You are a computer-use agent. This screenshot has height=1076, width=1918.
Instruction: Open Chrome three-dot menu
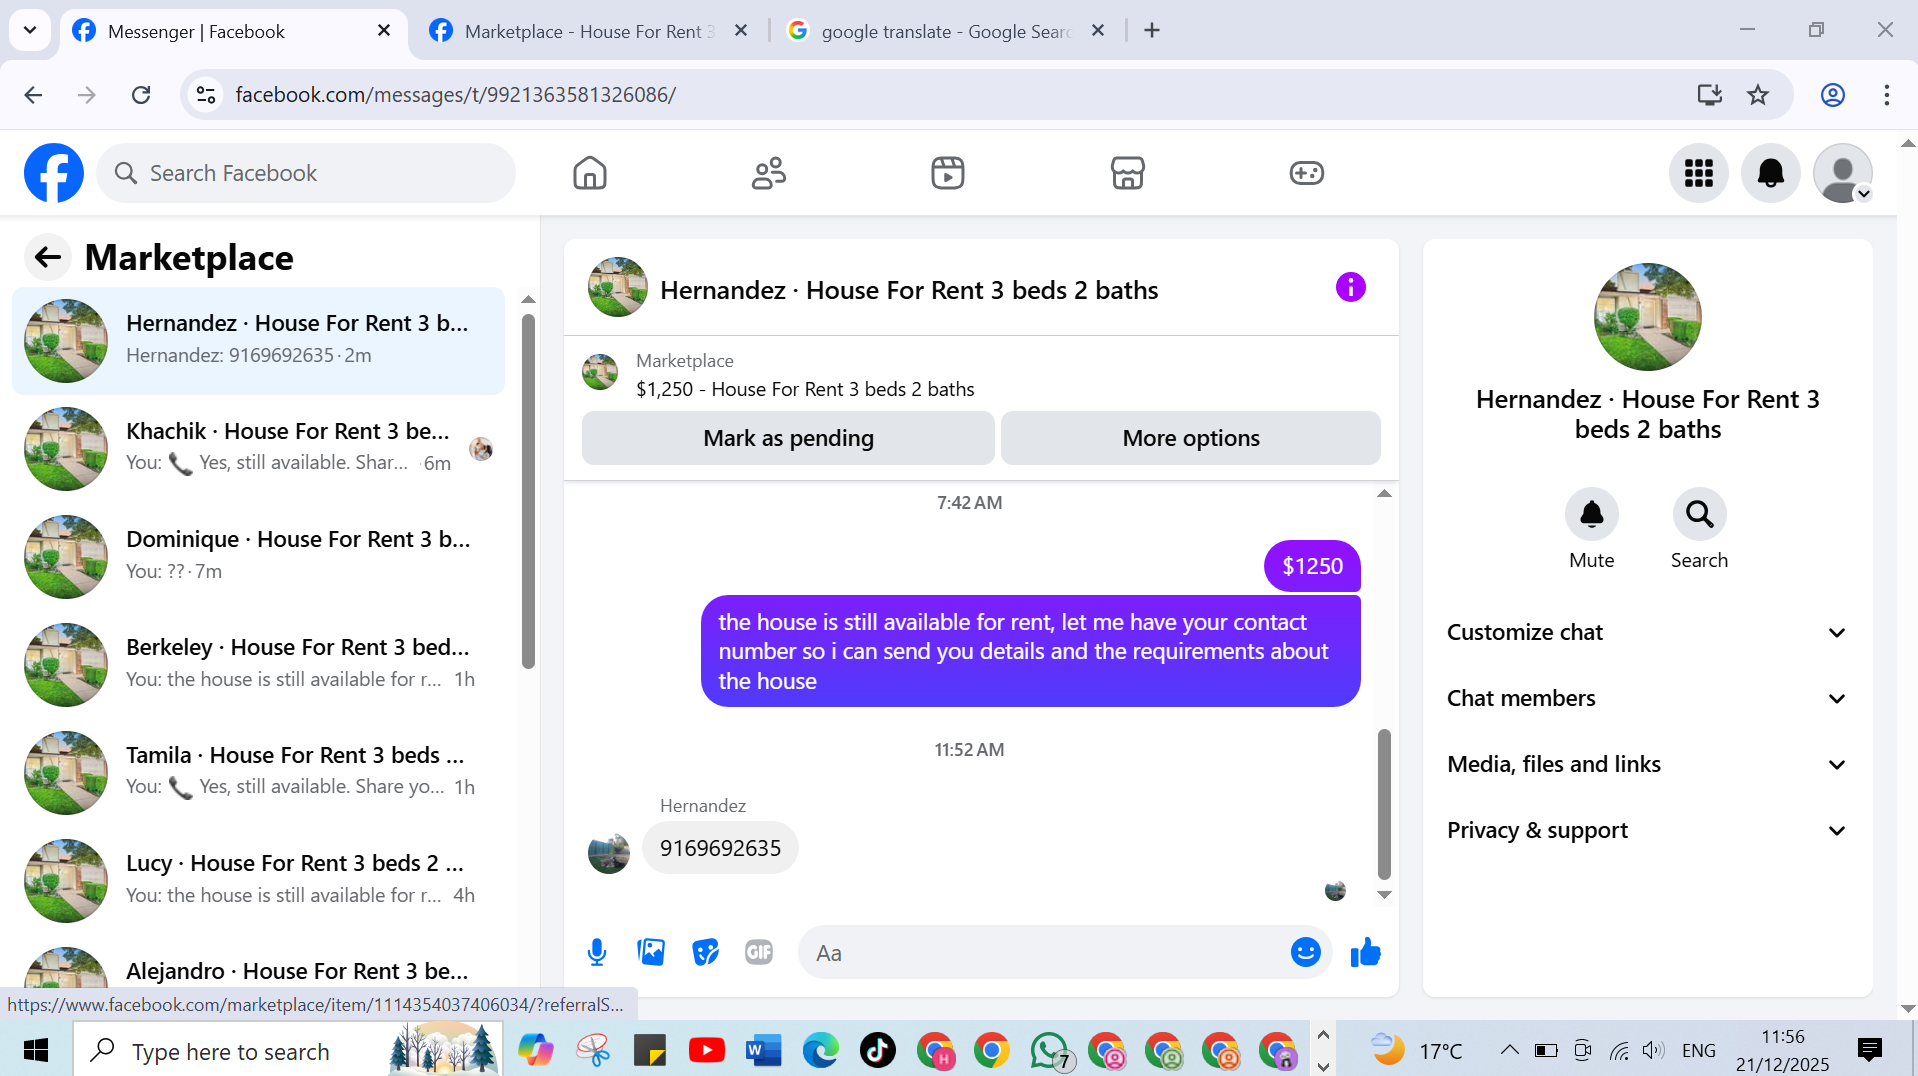pyautogui.click(x=1886, y=95)
